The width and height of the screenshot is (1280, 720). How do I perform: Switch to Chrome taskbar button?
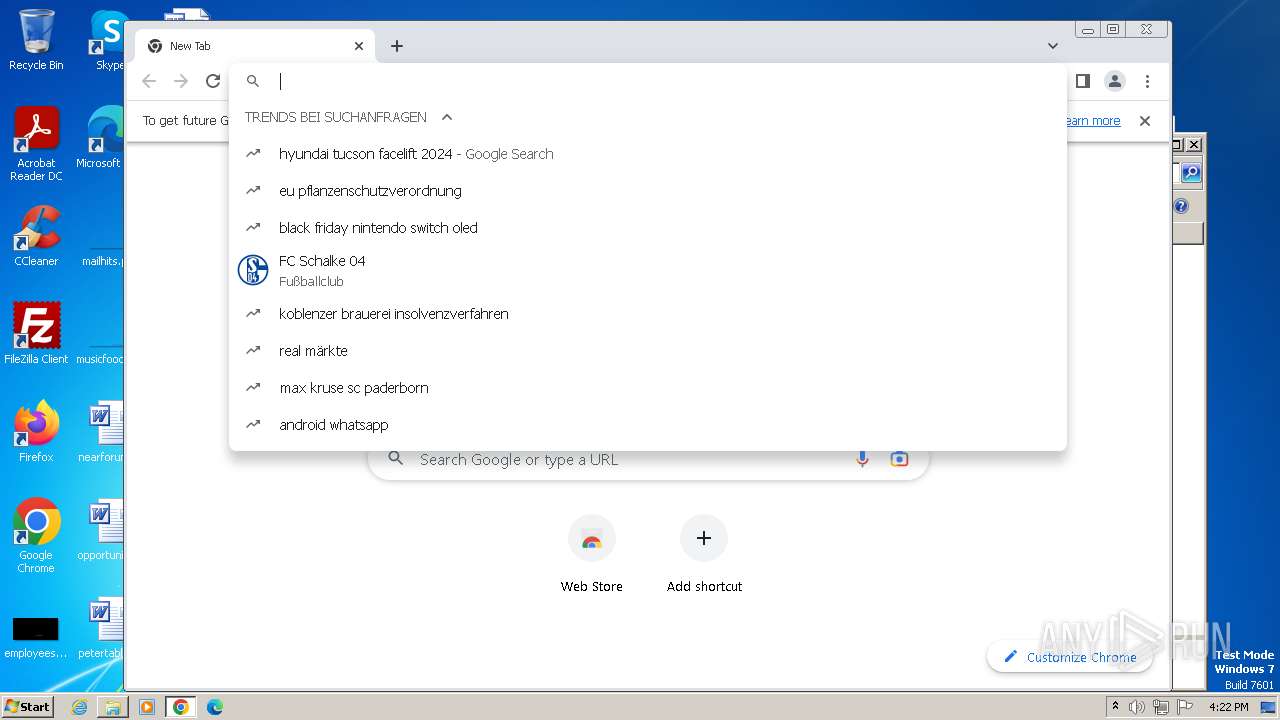181,707
